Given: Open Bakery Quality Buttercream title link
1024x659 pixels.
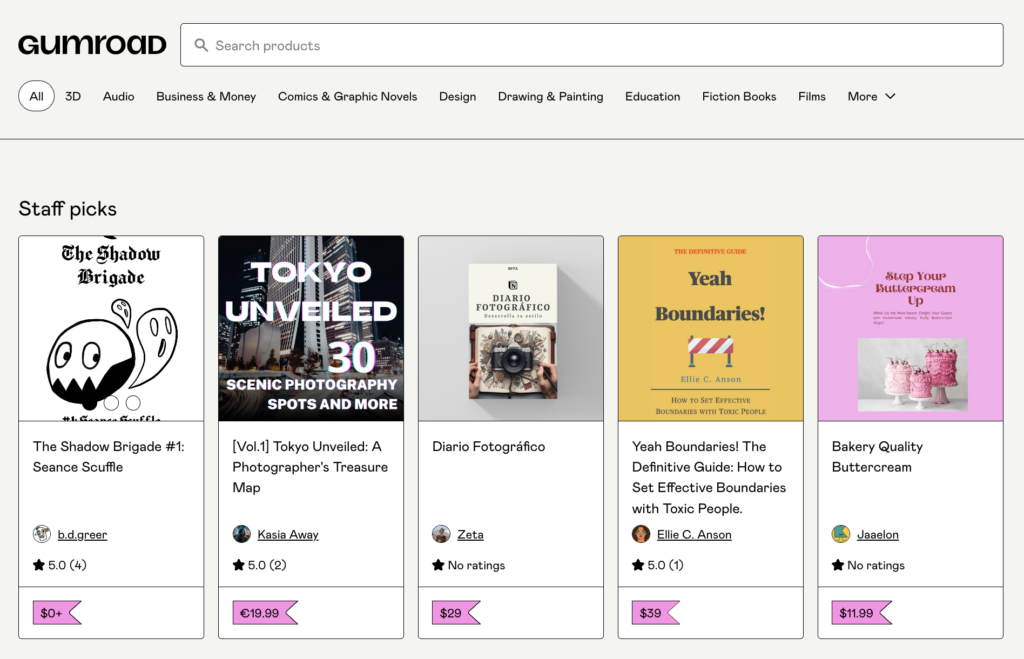Looking at the screenshot, I should [877, 457].
